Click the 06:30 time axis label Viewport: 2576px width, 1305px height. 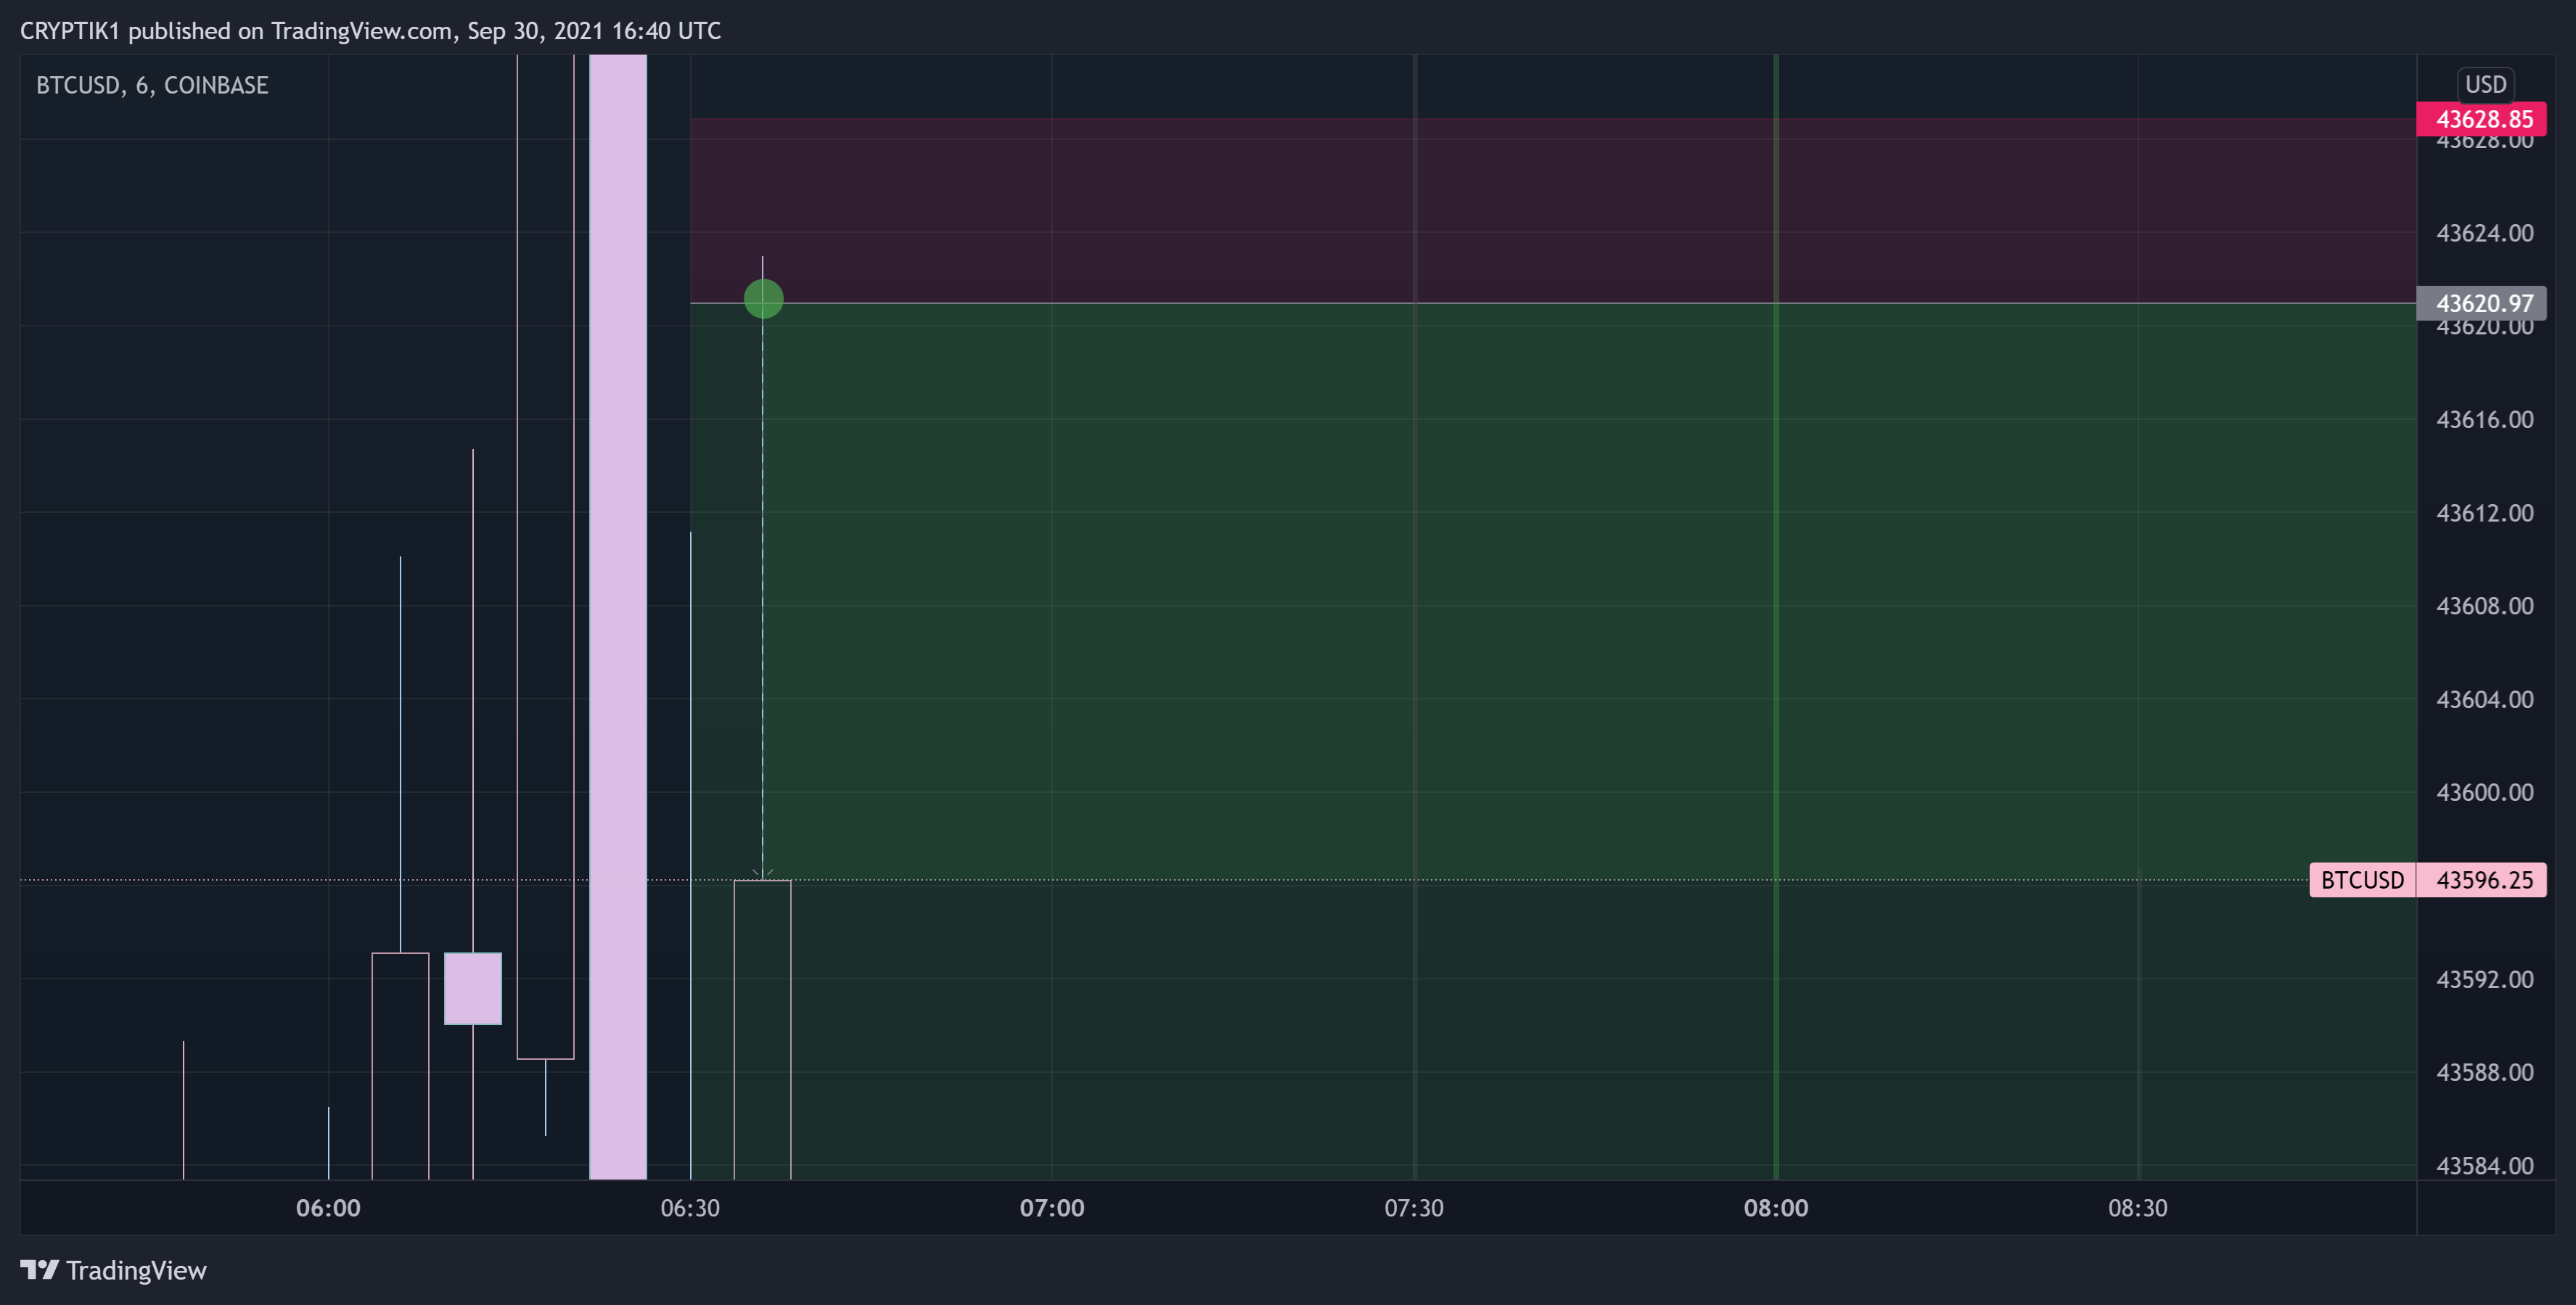[x=690, y=1208]
